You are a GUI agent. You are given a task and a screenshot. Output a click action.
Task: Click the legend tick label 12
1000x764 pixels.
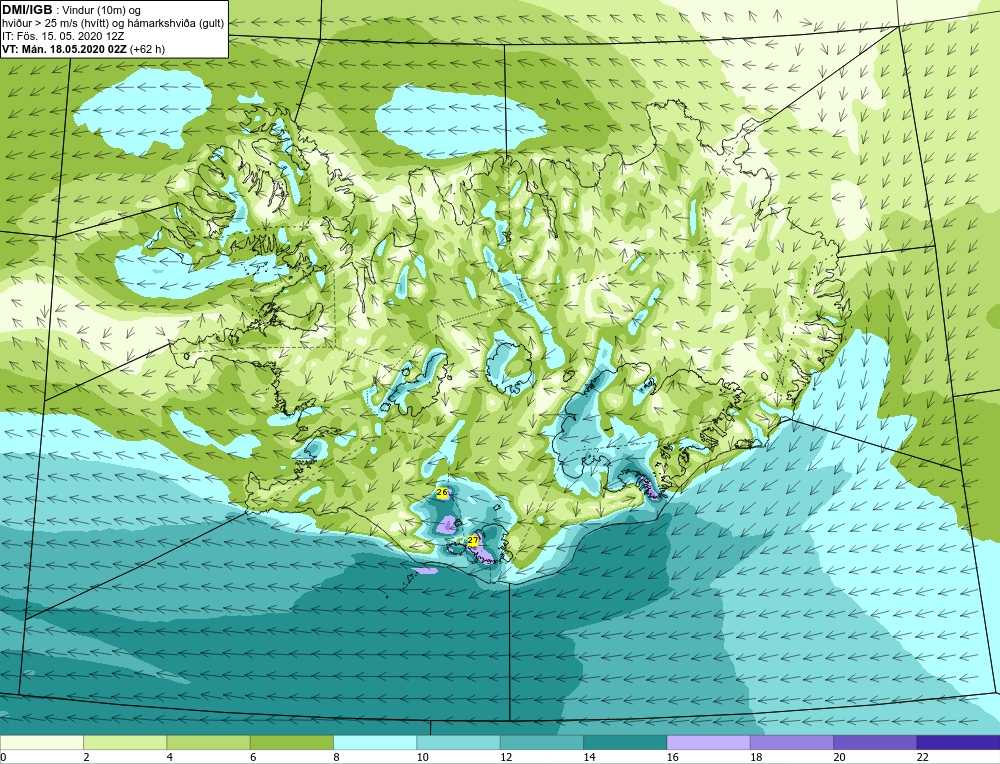click(506, 757)
